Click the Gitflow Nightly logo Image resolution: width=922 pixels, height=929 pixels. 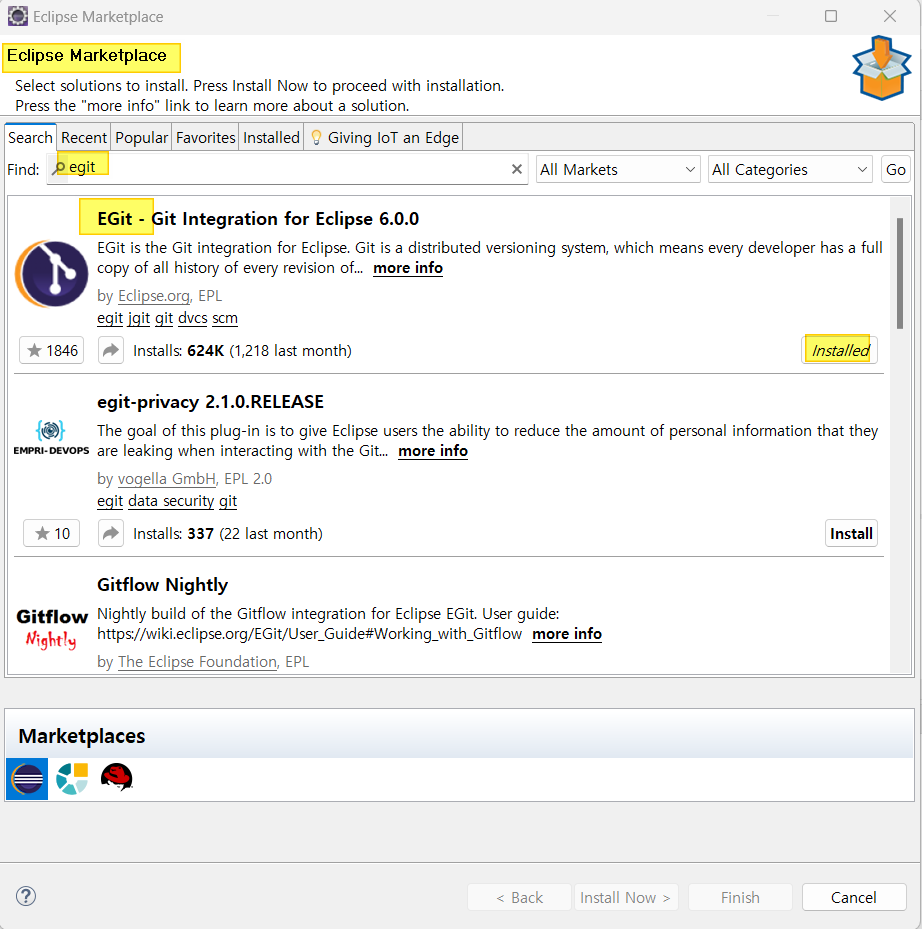tap(52, 629)
